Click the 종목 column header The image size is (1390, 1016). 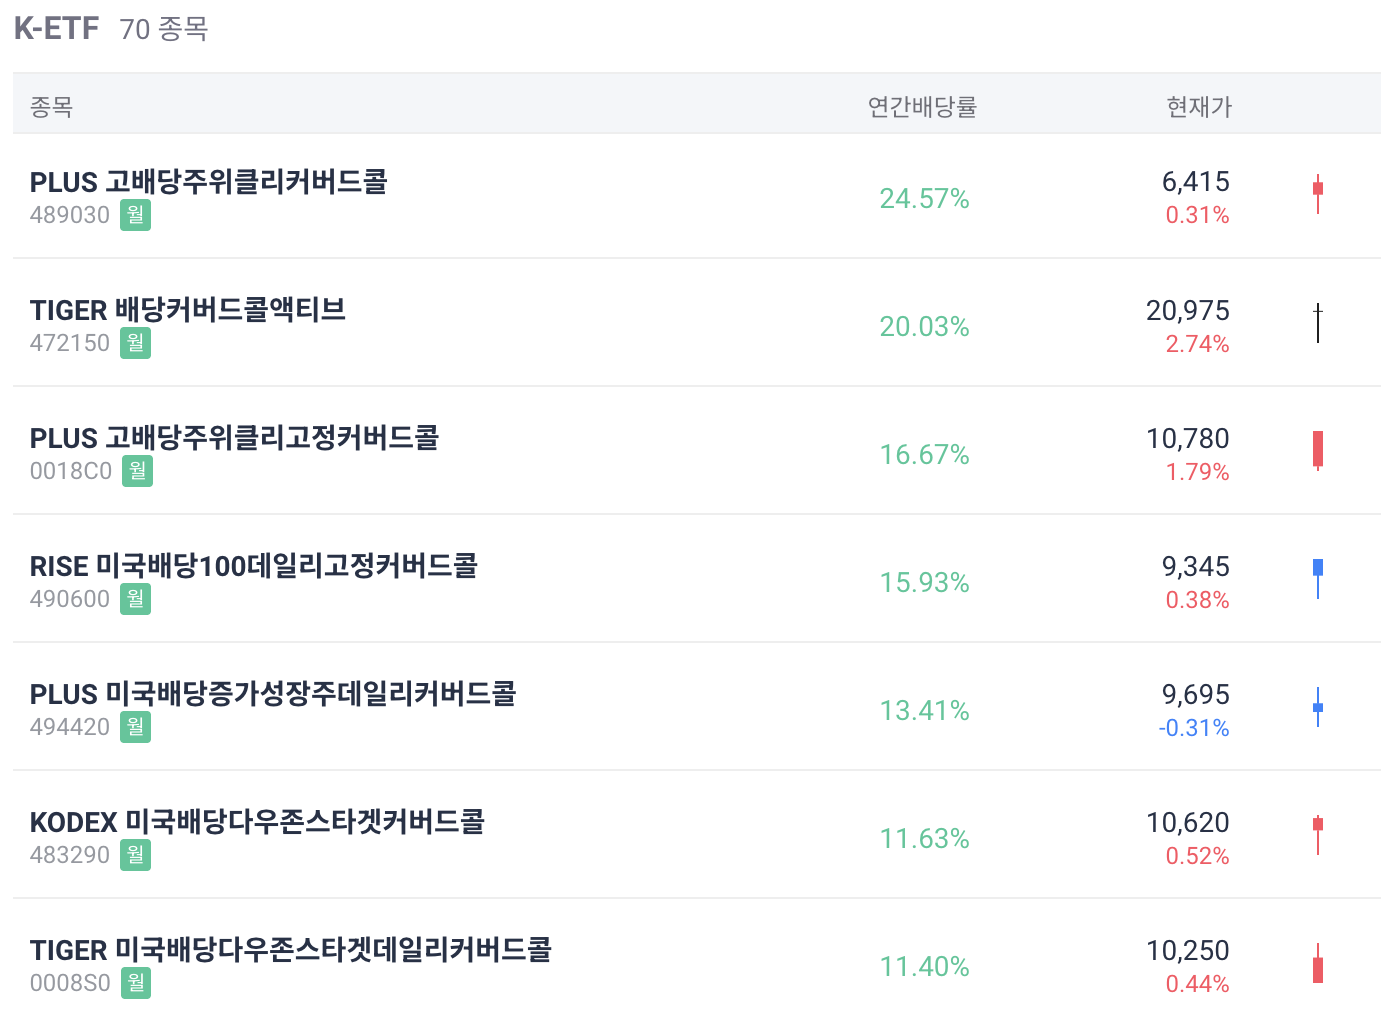coord(51,106)
